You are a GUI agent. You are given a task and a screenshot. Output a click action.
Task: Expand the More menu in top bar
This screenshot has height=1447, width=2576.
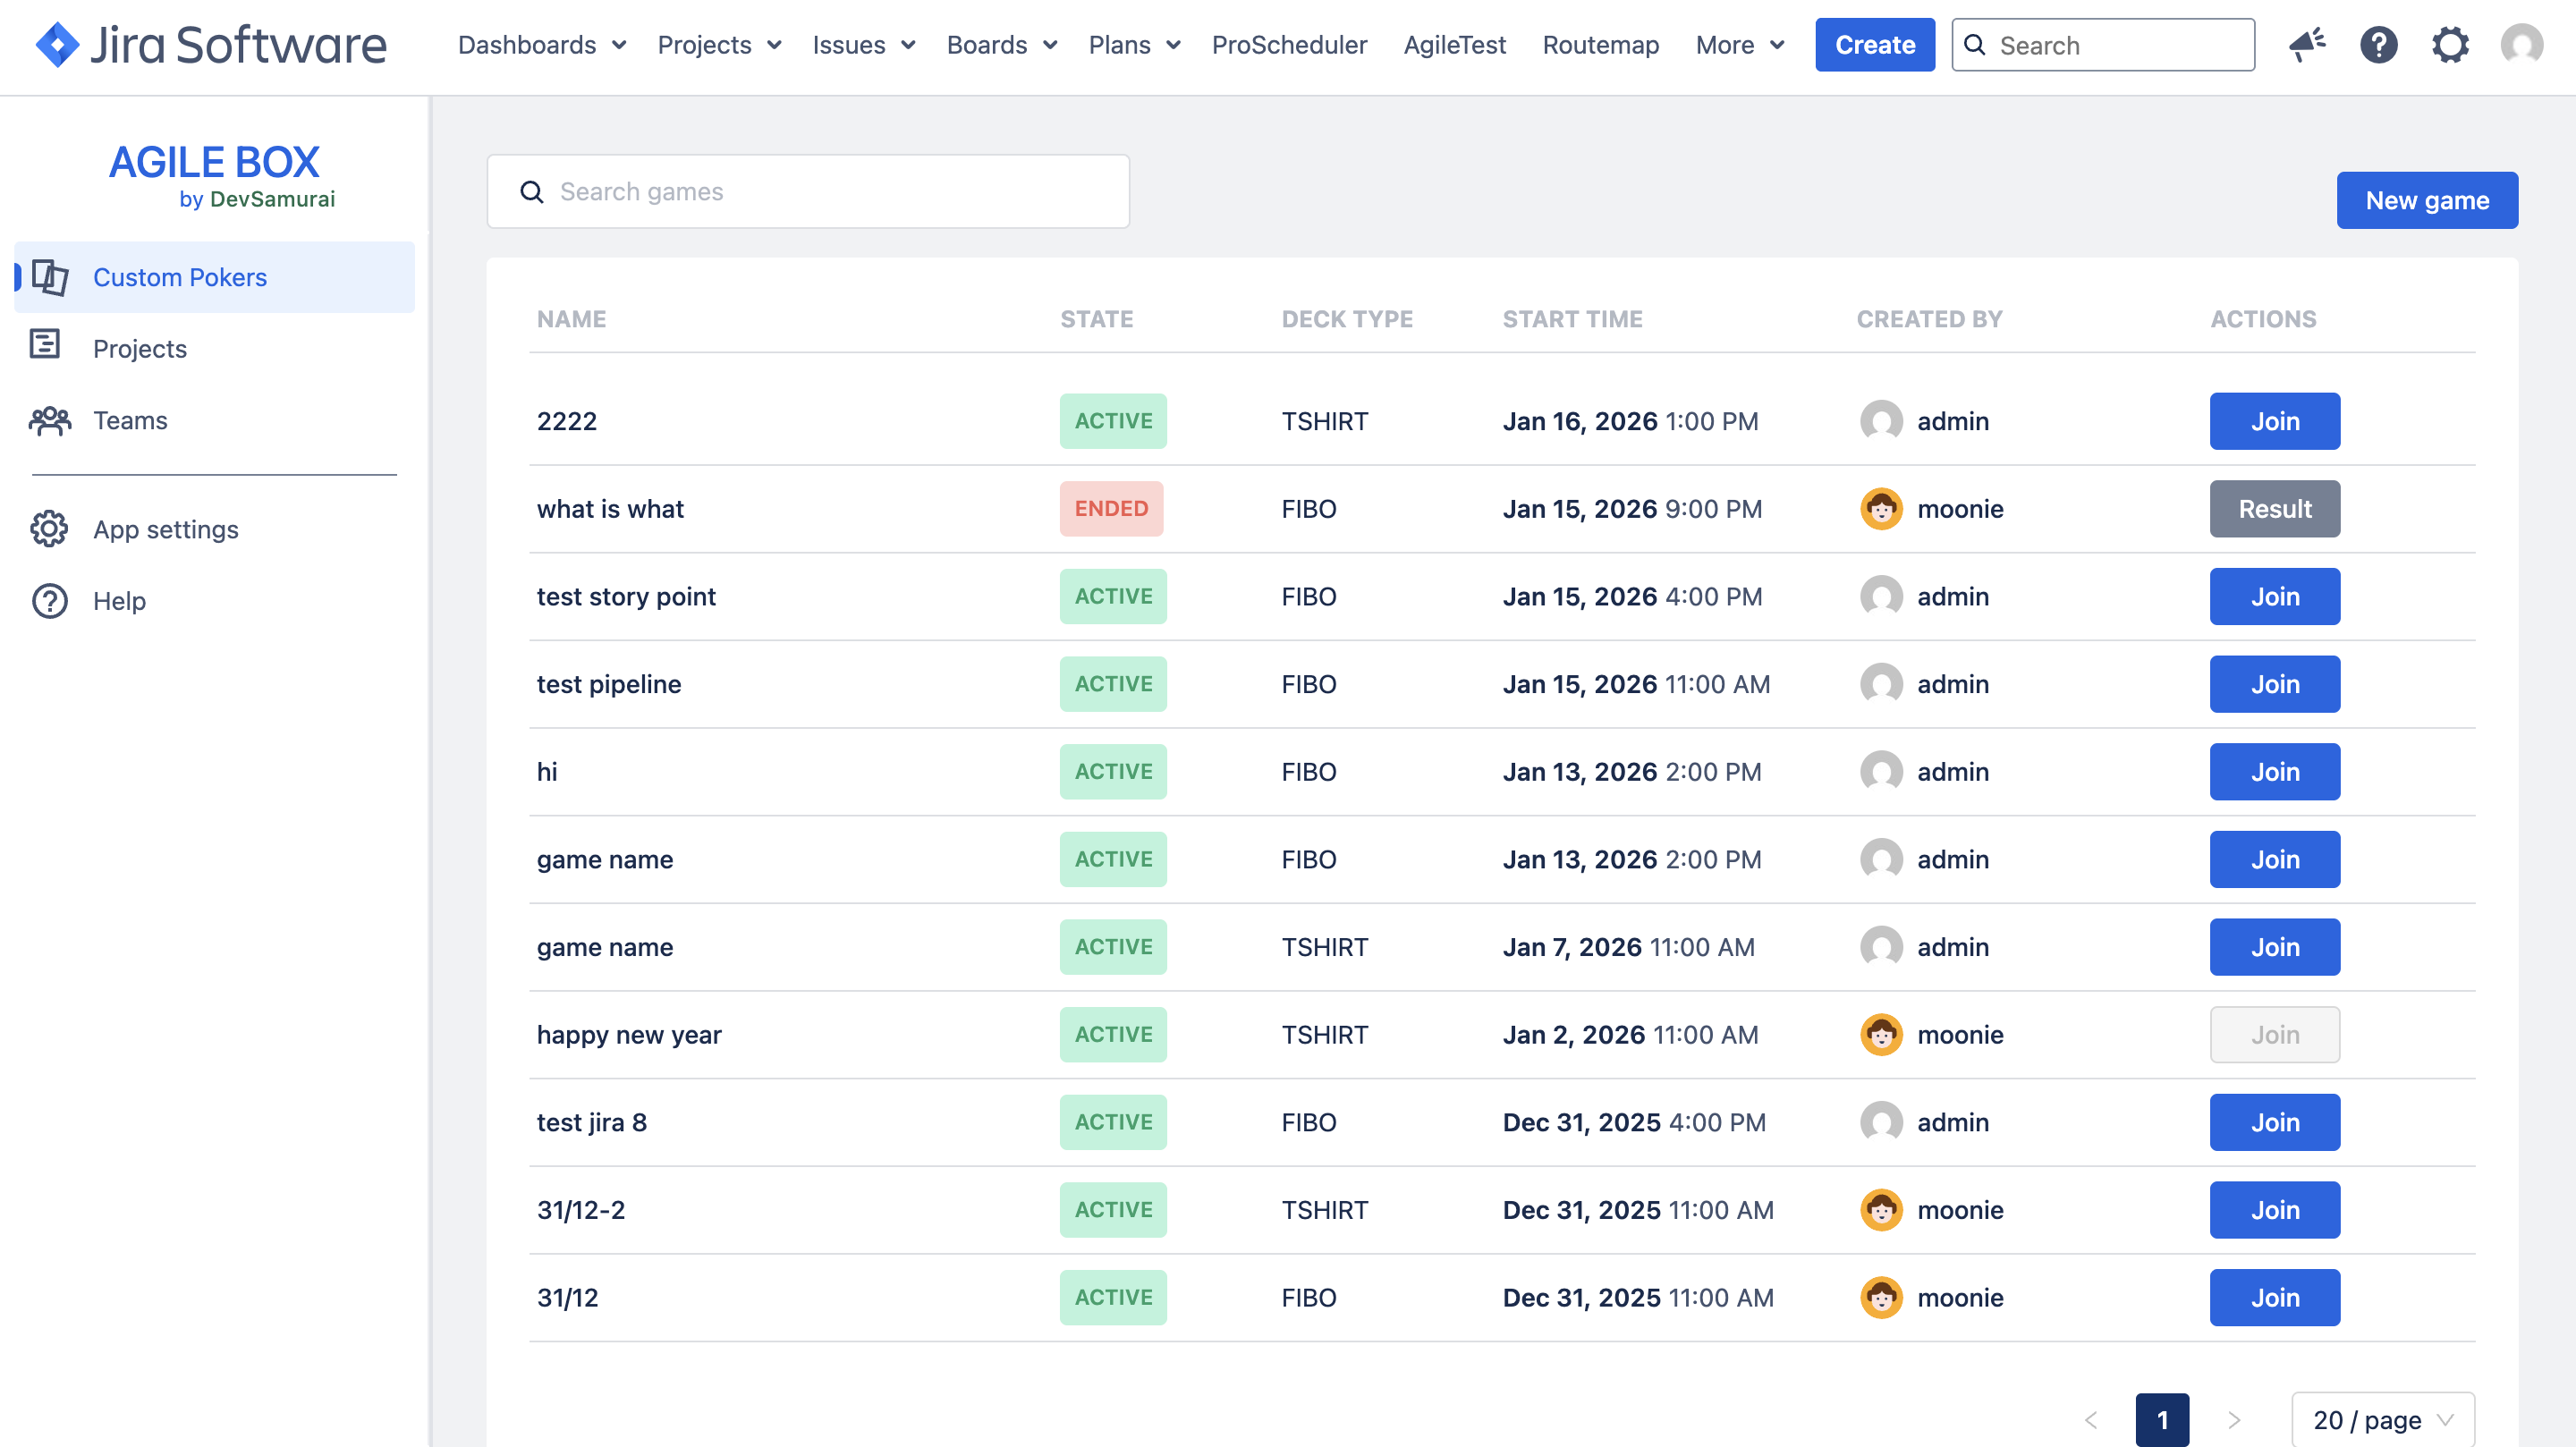[1739, 45]
